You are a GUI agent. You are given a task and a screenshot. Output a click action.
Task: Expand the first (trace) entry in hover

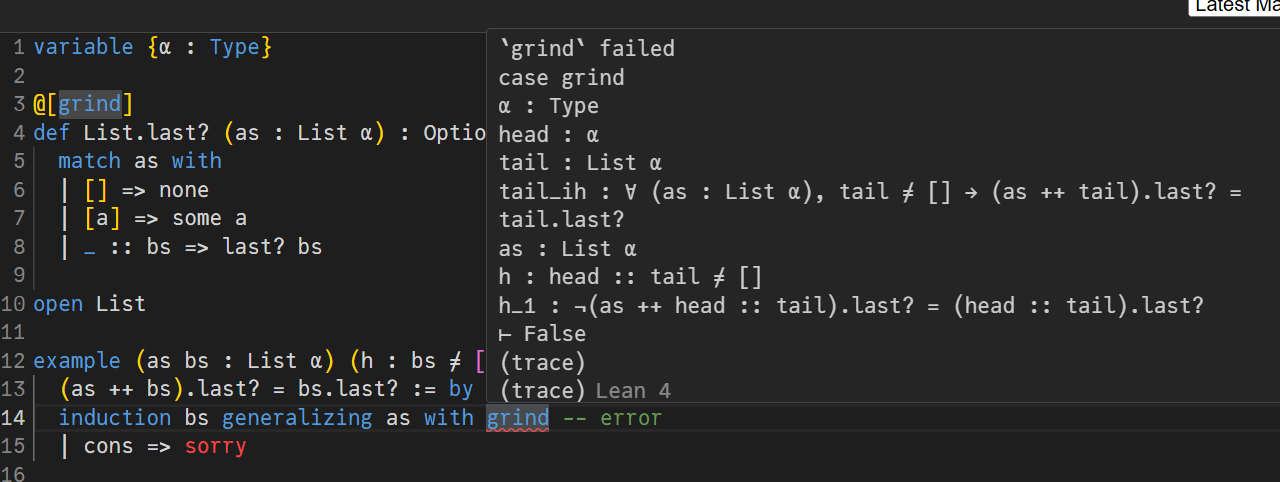tap(541, 362)
